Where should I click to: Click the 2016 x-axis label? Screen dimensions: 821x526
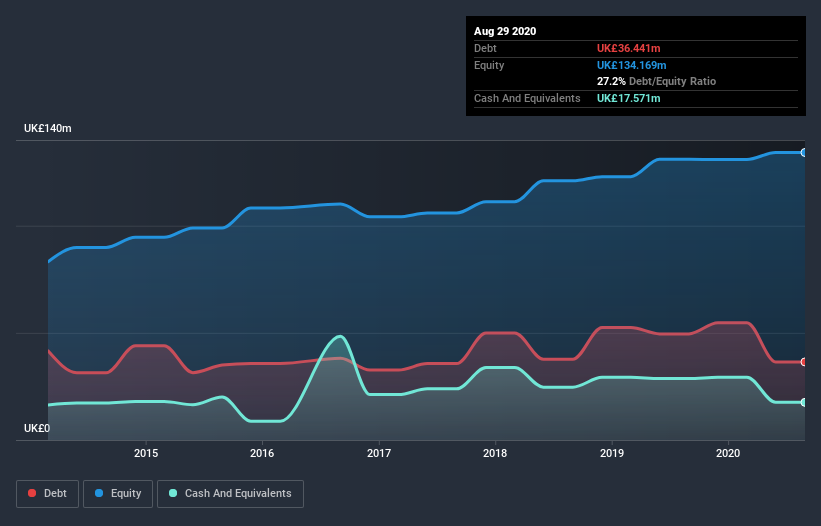[x=262, y=453]
